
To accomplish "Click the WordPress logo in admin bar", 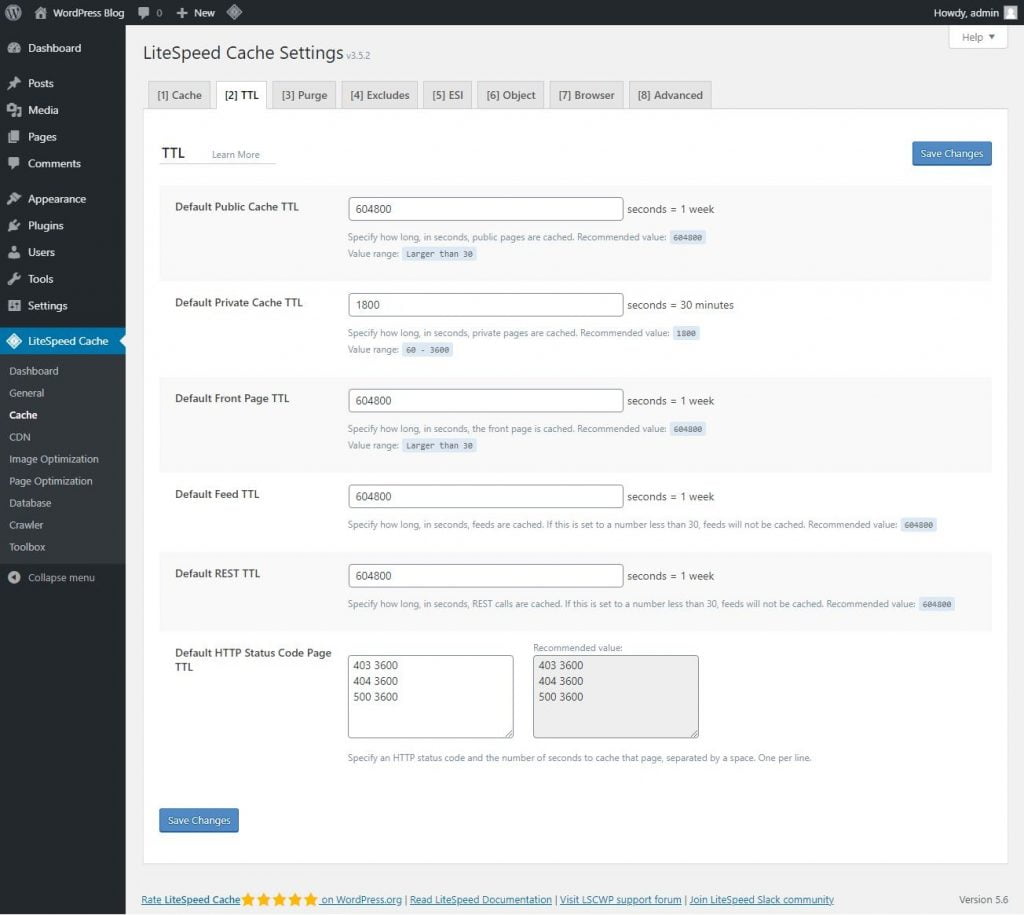I will (13, 12).
